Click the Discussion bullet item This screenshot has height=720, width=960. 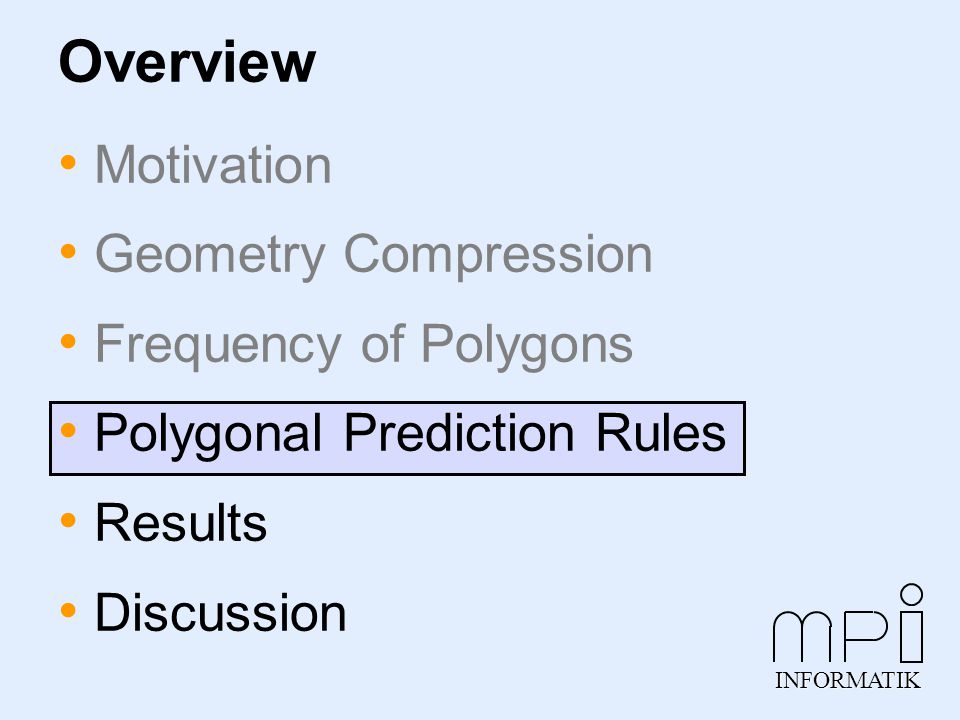[221, 612]
